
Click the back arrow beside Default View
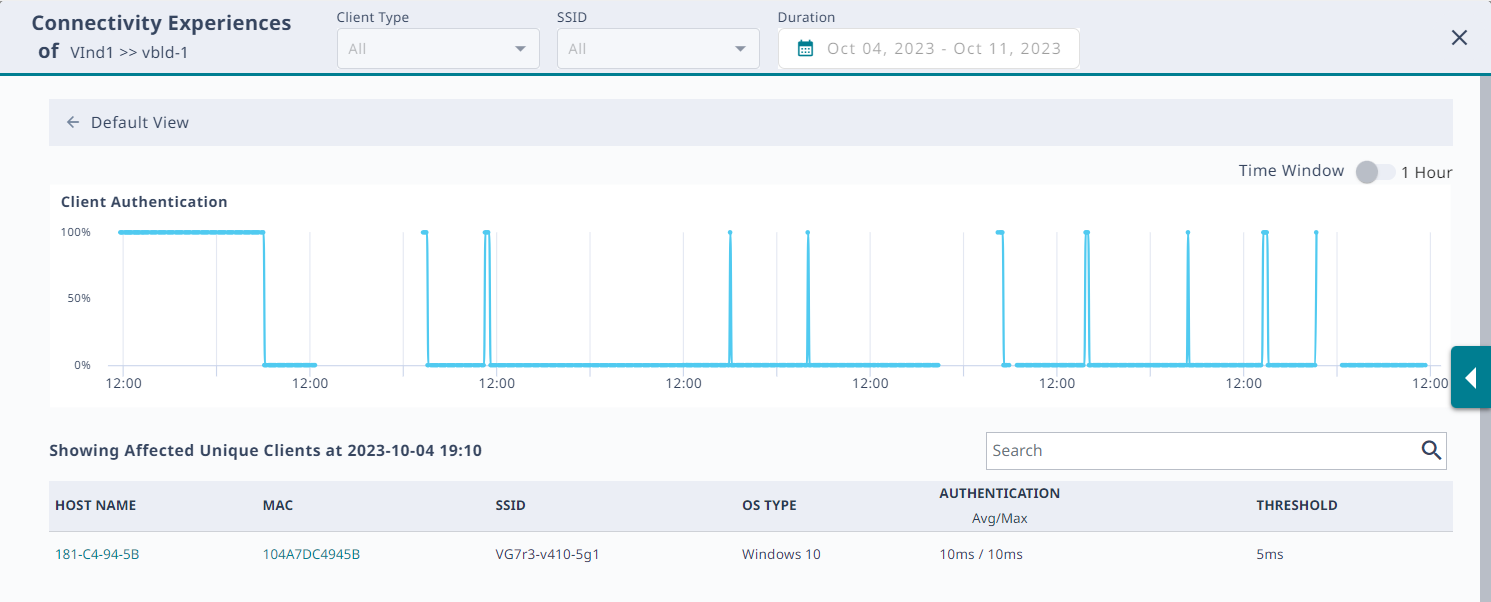(73, 123)
